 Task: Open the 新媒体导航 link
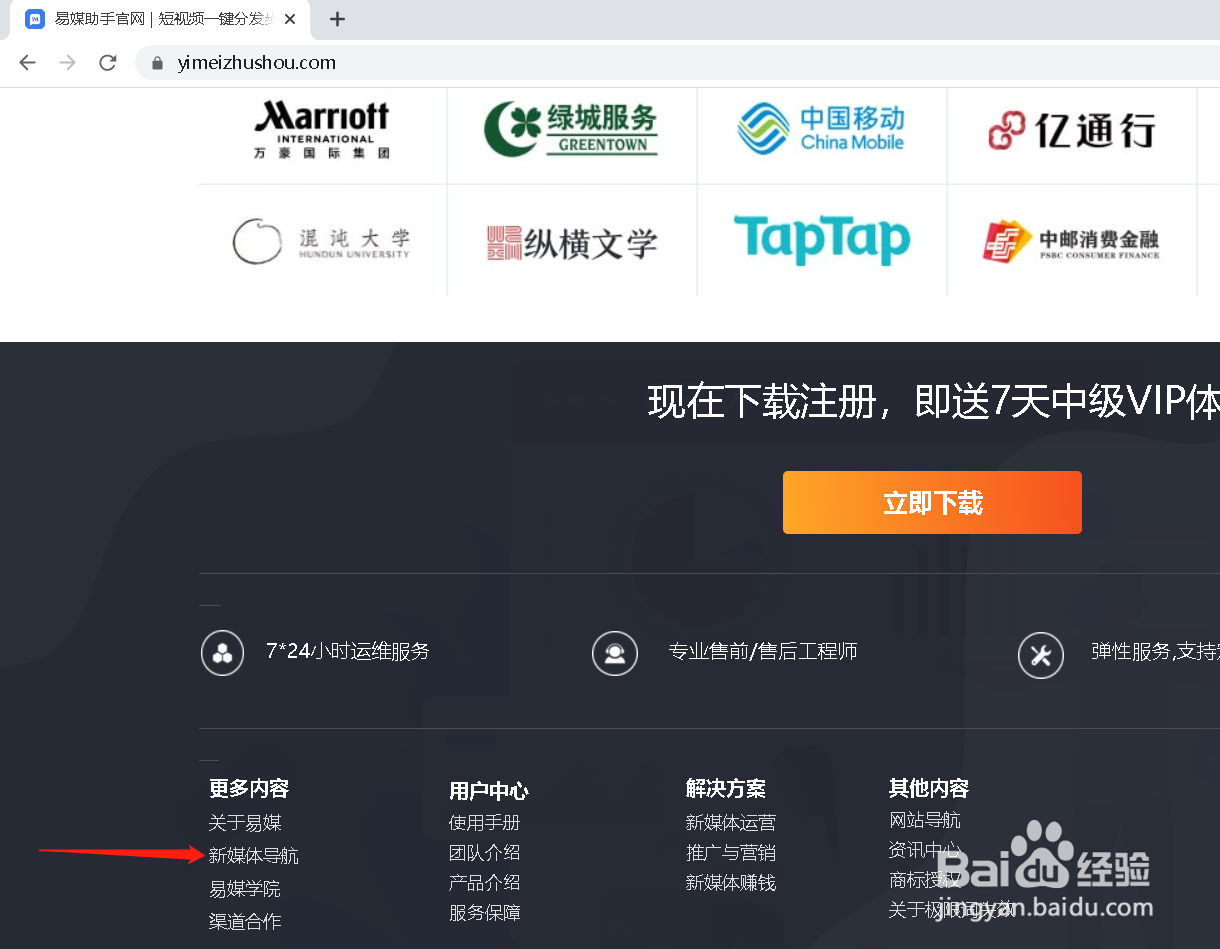point(254,856)
